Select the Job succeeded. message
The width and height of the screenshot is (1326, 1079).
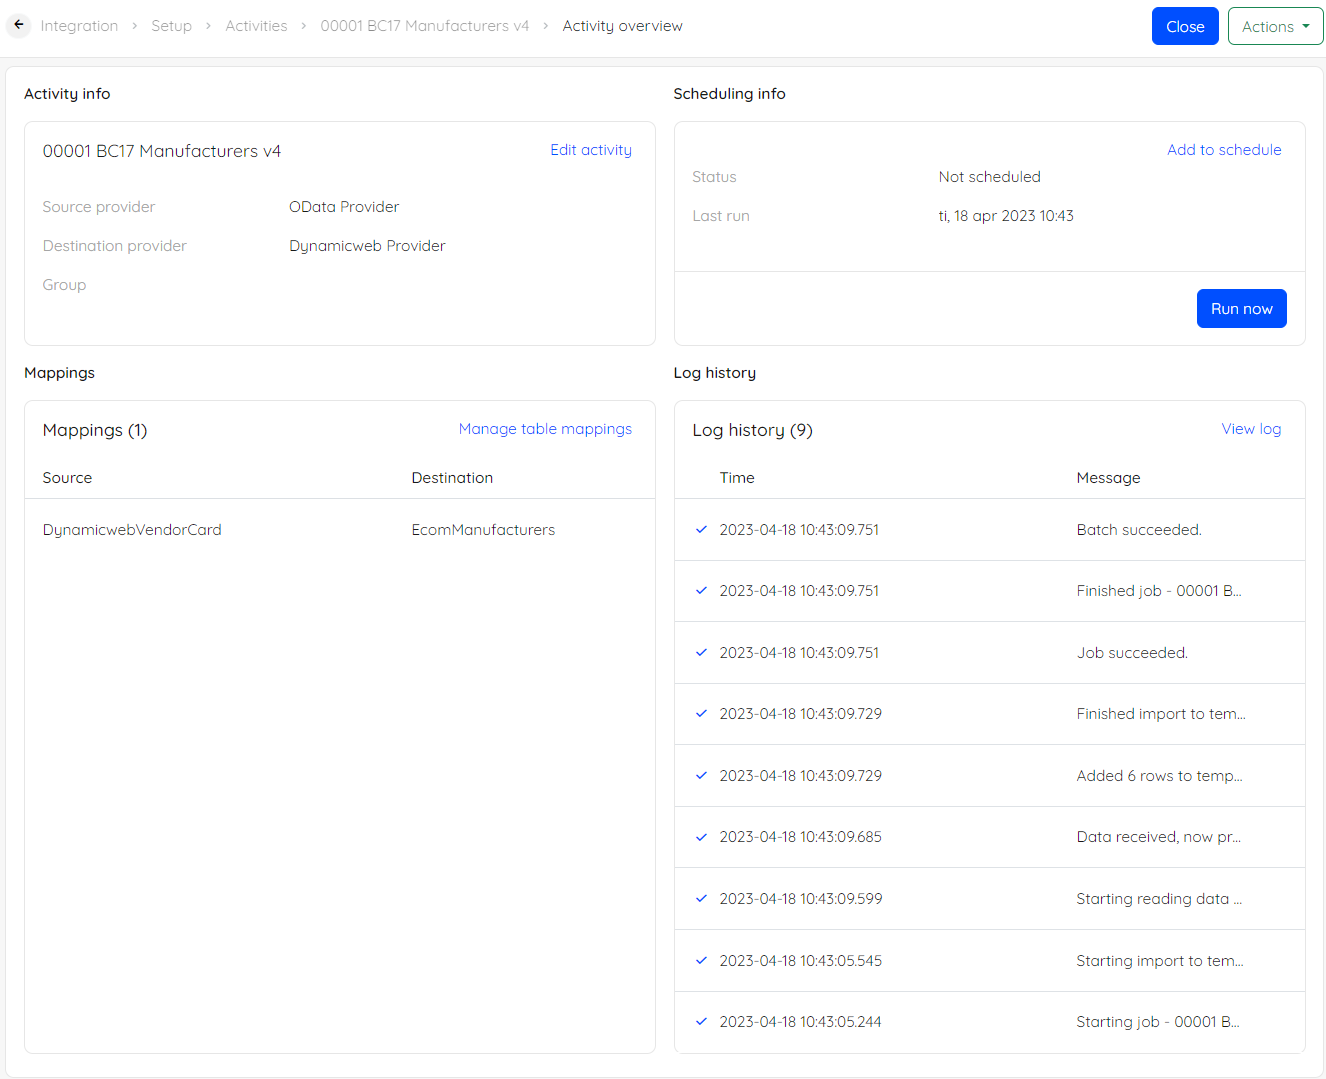coord(1132,653)
